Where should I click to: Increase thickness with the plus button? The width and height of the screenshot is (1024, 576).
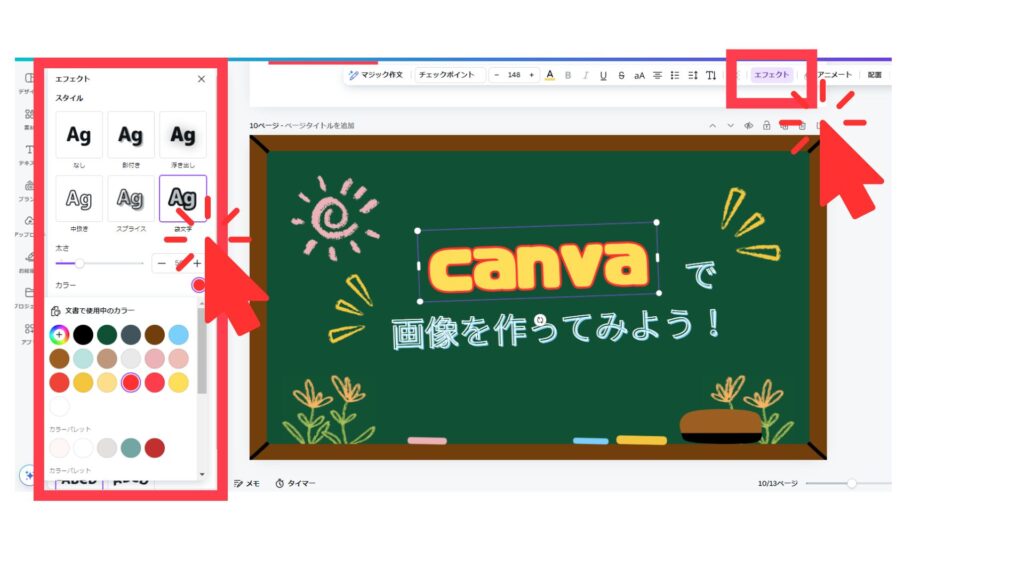click(197, 263)
